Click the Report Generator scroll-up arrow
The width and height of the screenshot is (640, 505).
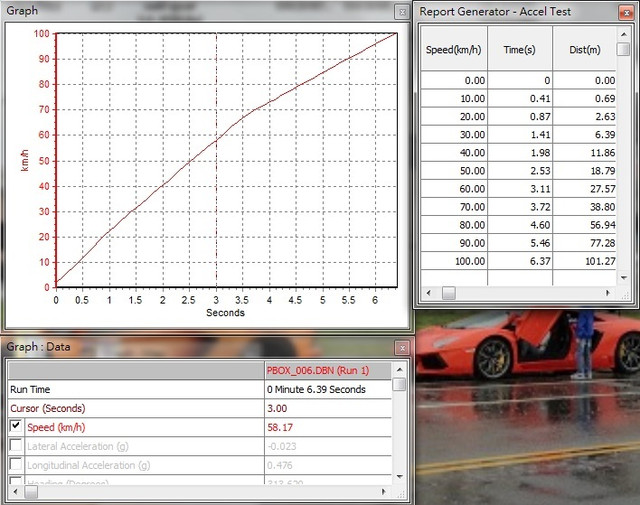pos(624,34)
